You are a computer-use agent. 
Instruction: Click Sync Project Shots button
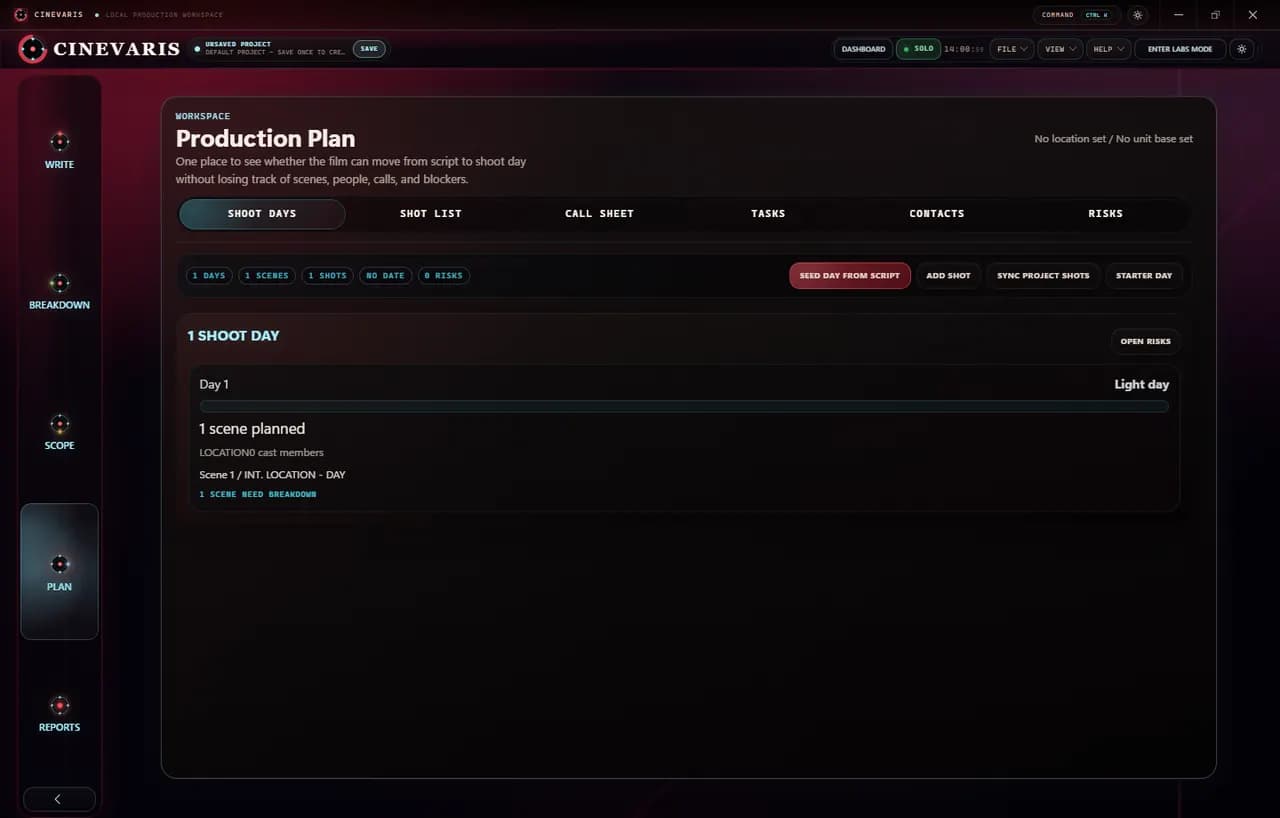pyautogui.click(x=1043, y=276)
